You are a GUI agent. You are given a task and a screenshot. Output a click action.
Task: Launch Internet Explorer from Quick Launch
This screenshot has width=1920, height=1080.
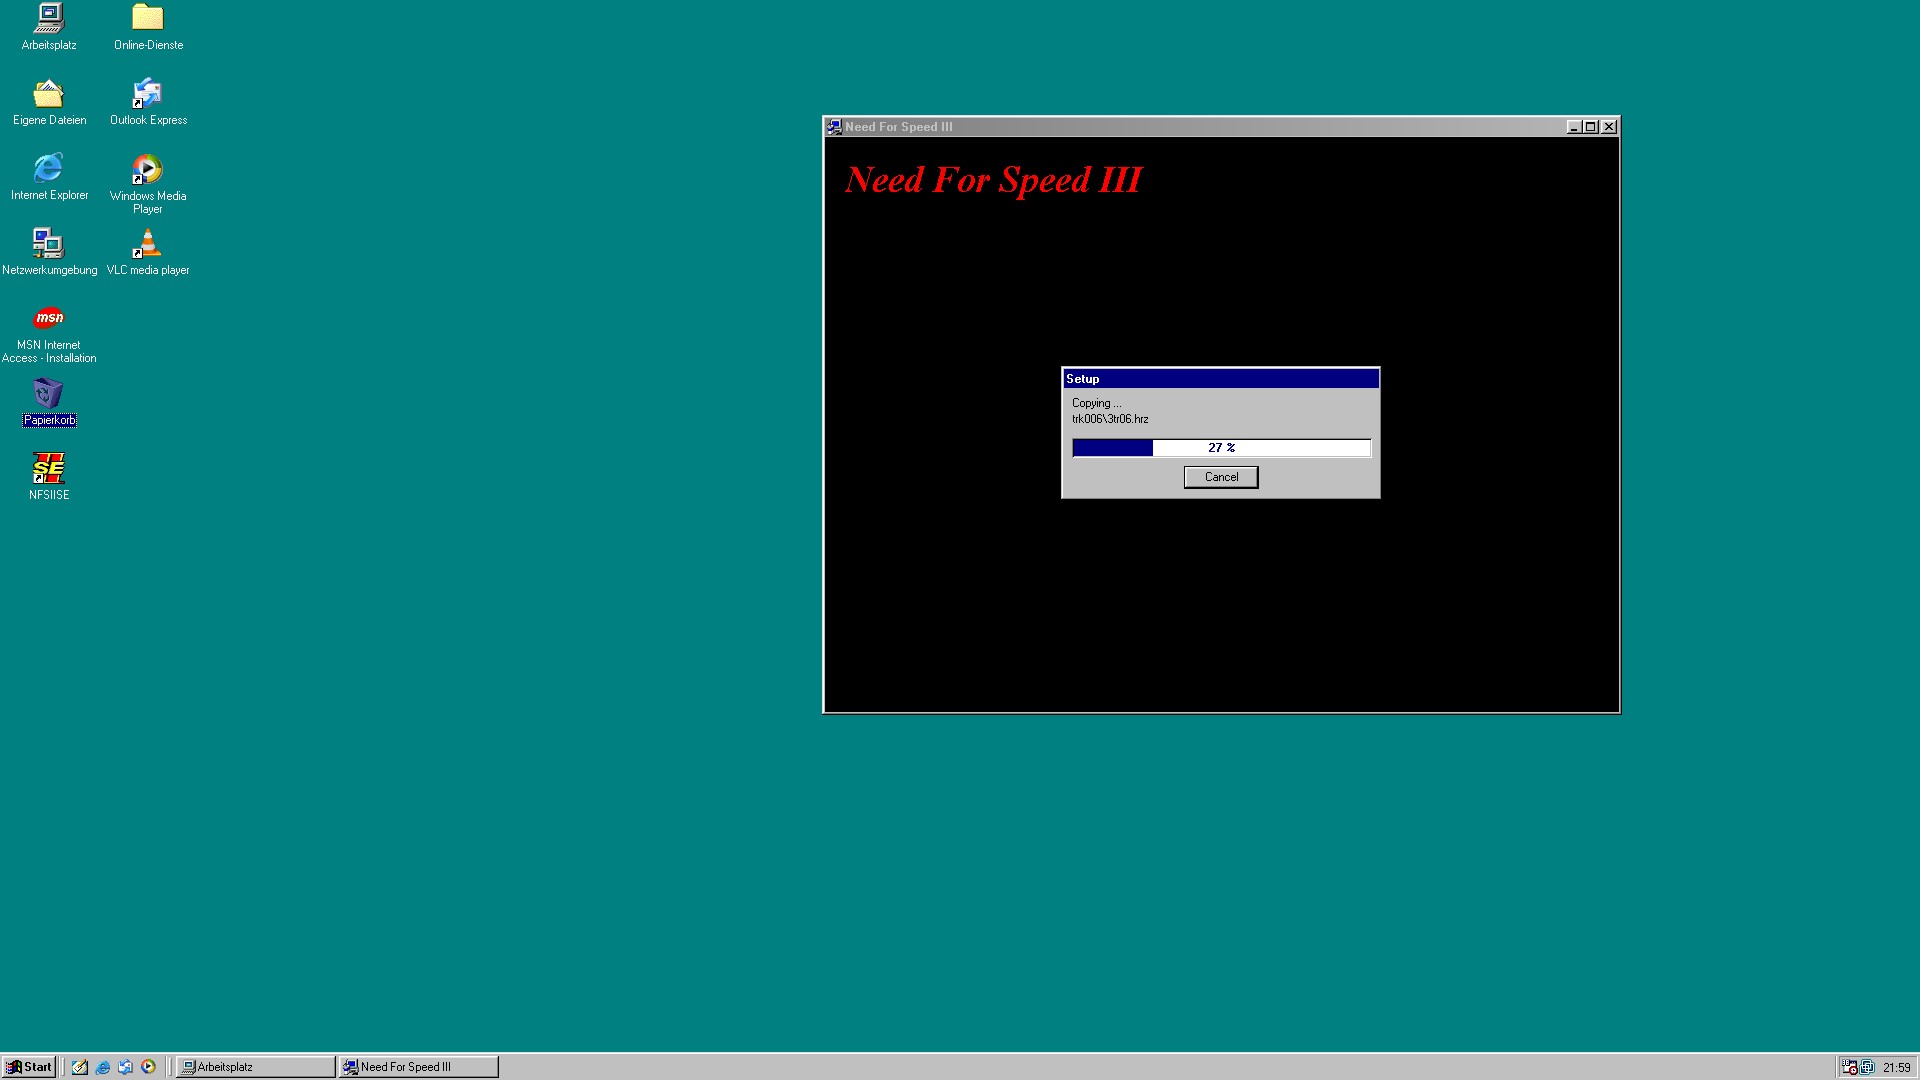[x=102, y=1067]
